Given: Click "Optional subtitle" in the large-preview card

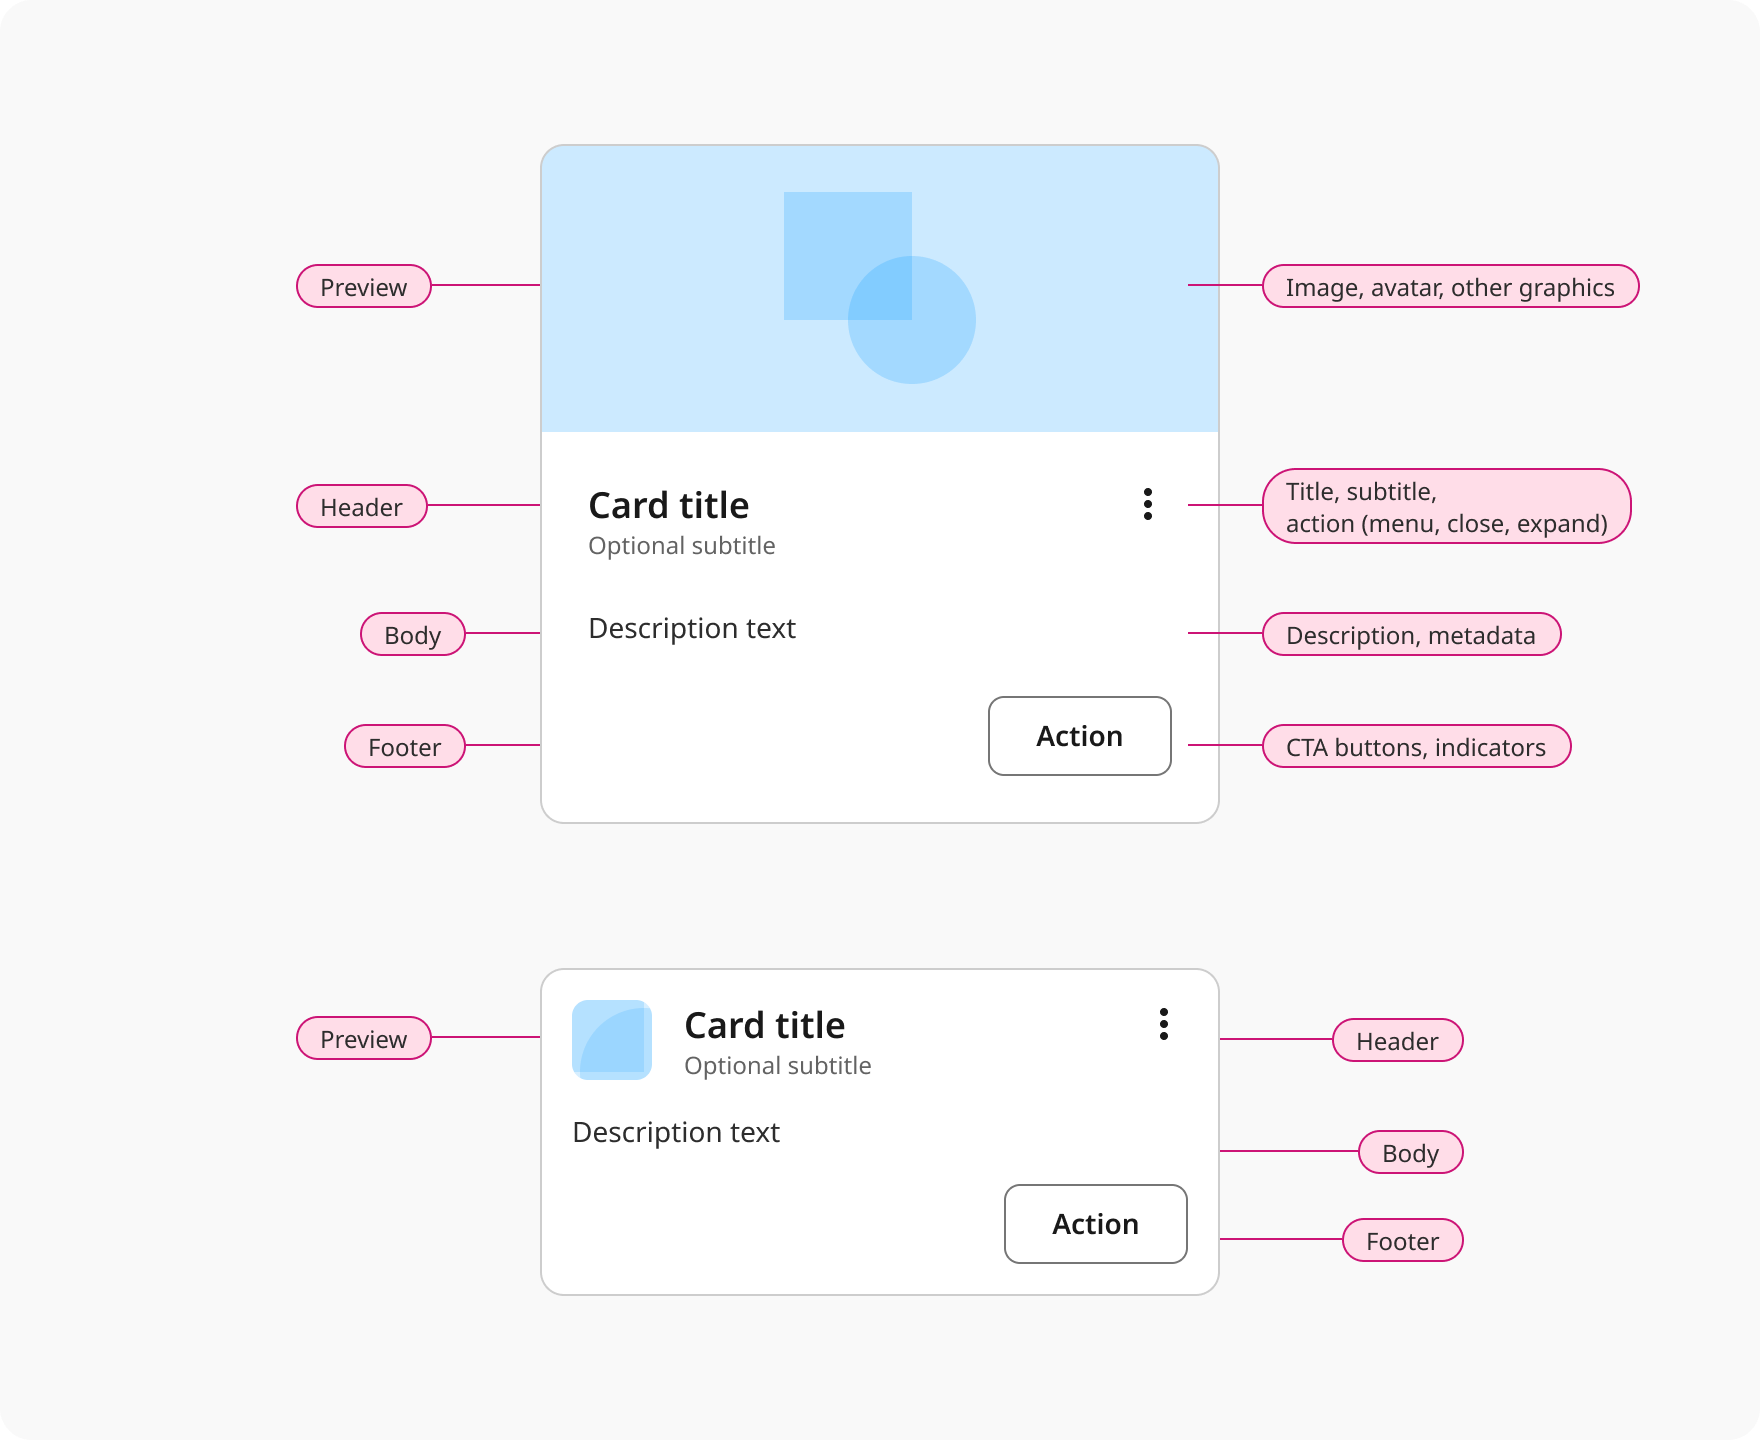Looking at the screenshot, I should [x=682, y=546].
